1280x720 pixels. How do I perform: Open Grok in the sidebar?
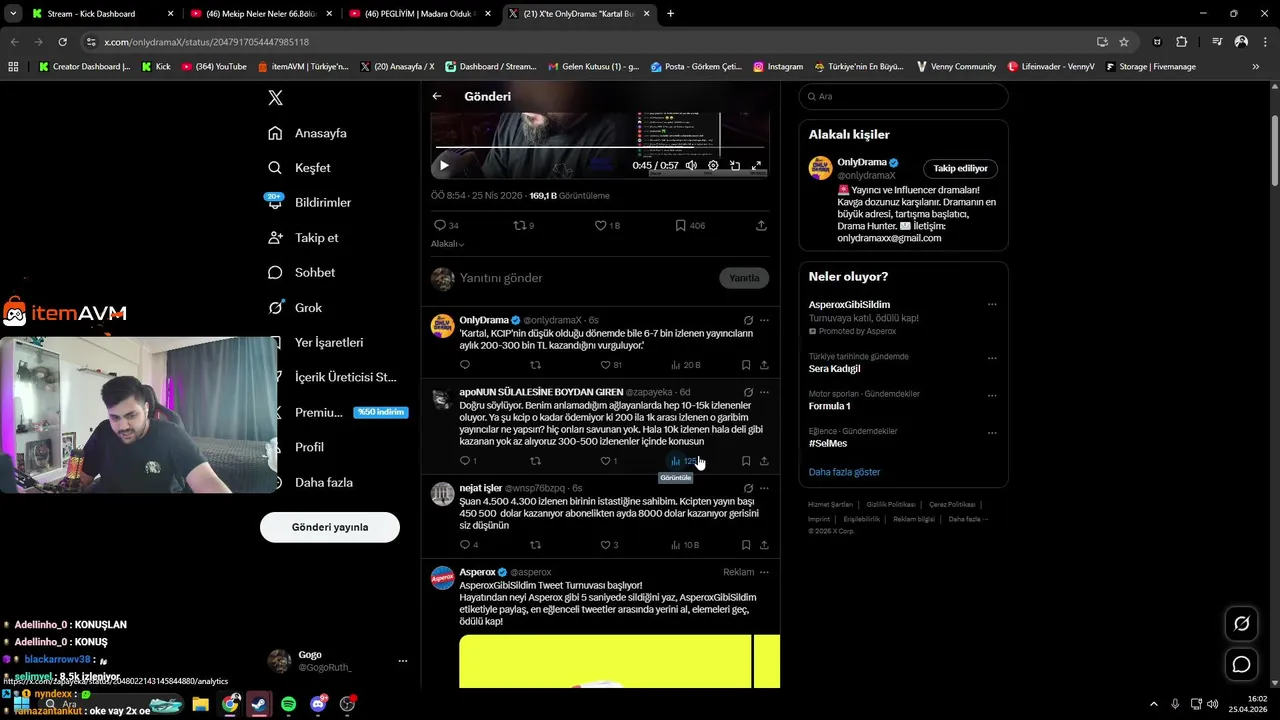pos(295,308)
